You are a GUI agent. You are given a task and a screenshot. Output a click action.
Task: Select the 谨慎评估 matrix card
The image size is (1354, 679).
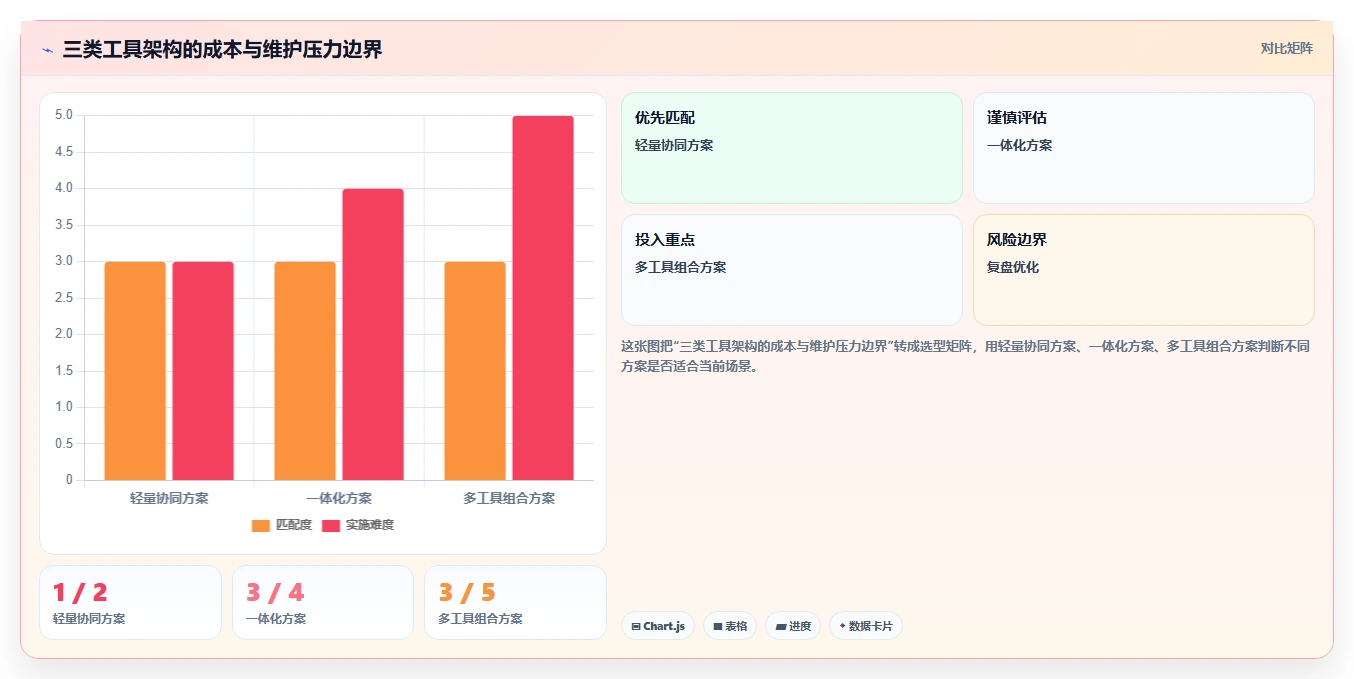point(1144,148)
